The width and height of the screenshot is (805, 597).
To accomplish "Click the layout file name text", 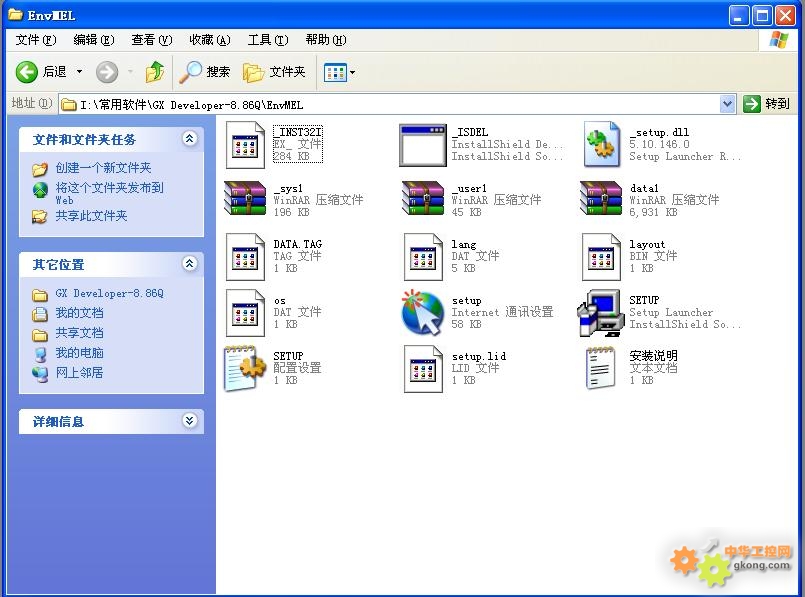I will [x=647, y=244].
